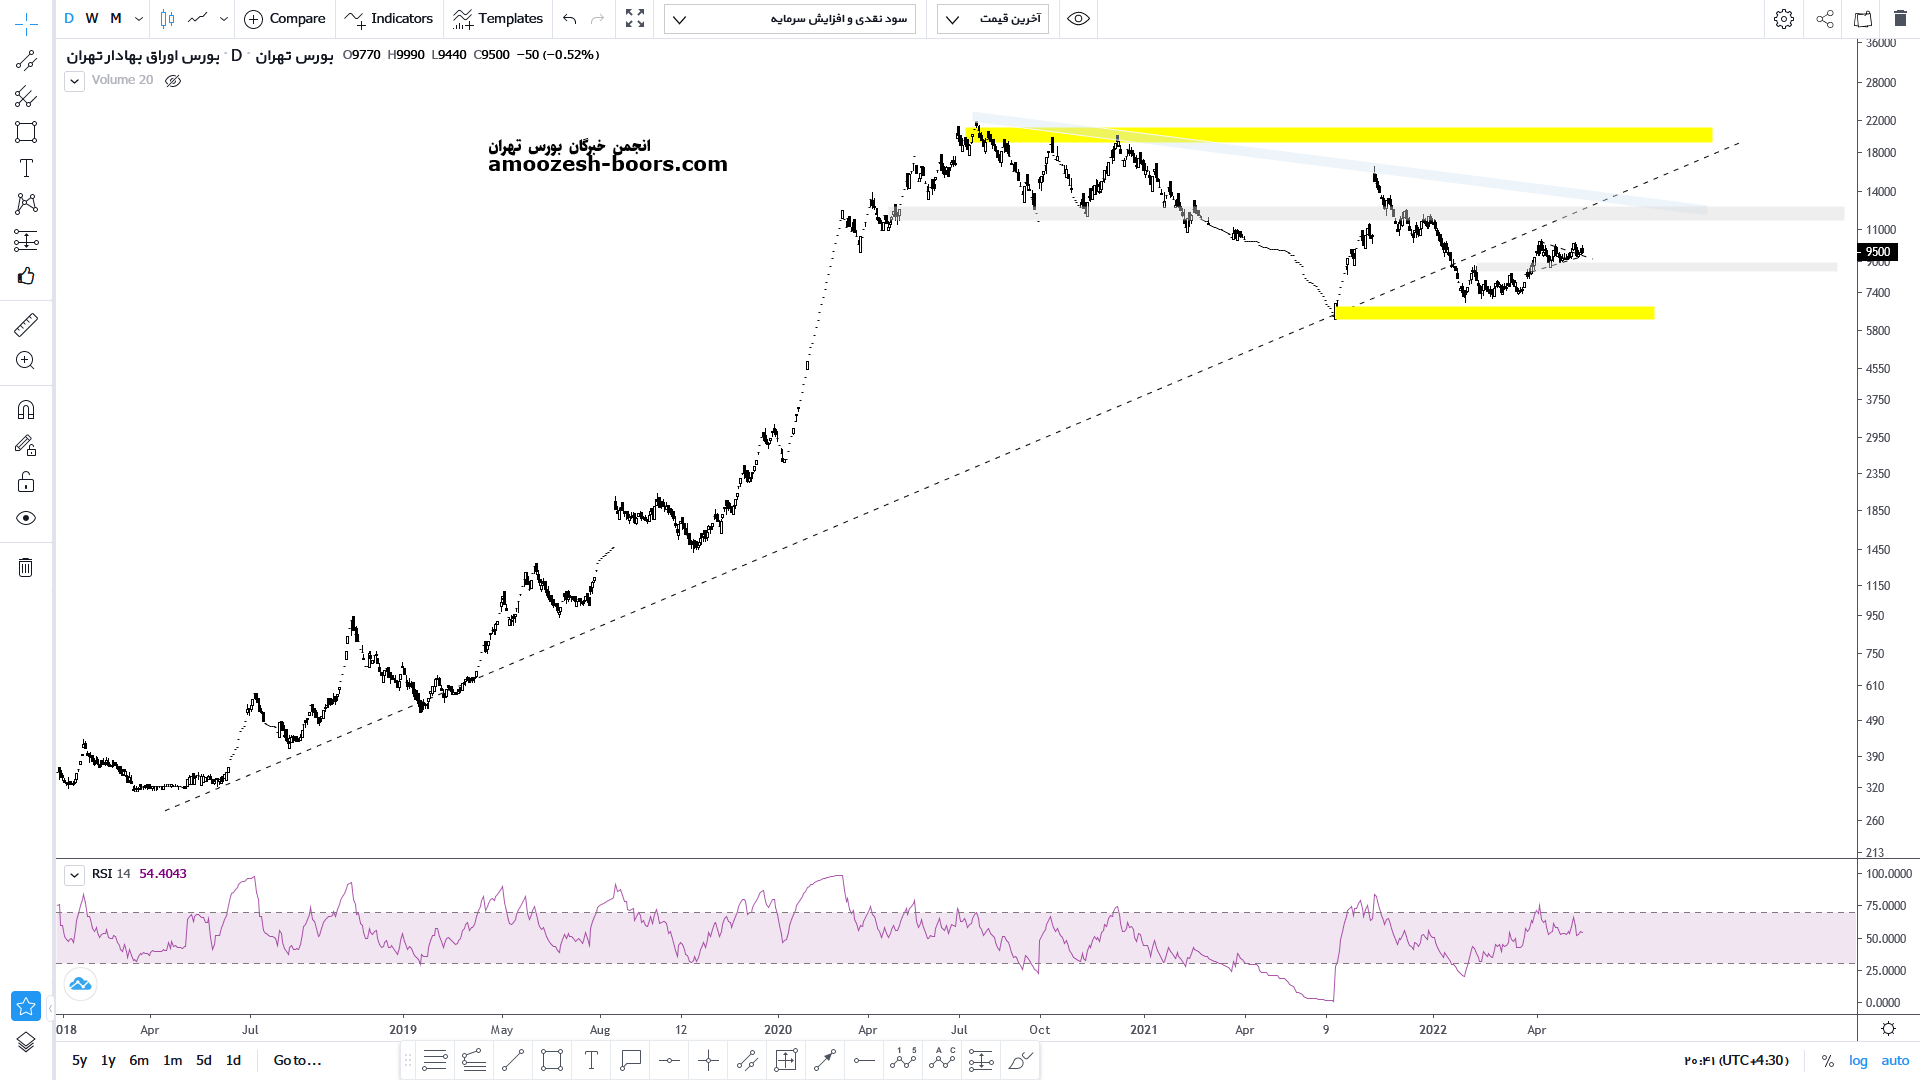Toggle auto scale
The image size is (1920, 1080).
pos(1895,1060)
